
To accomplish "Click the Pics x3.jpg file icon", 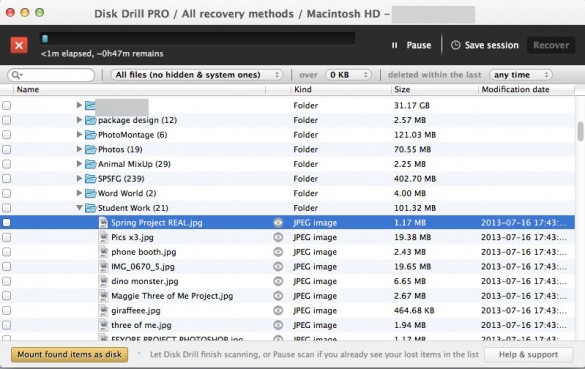I will tap(103, 237).
